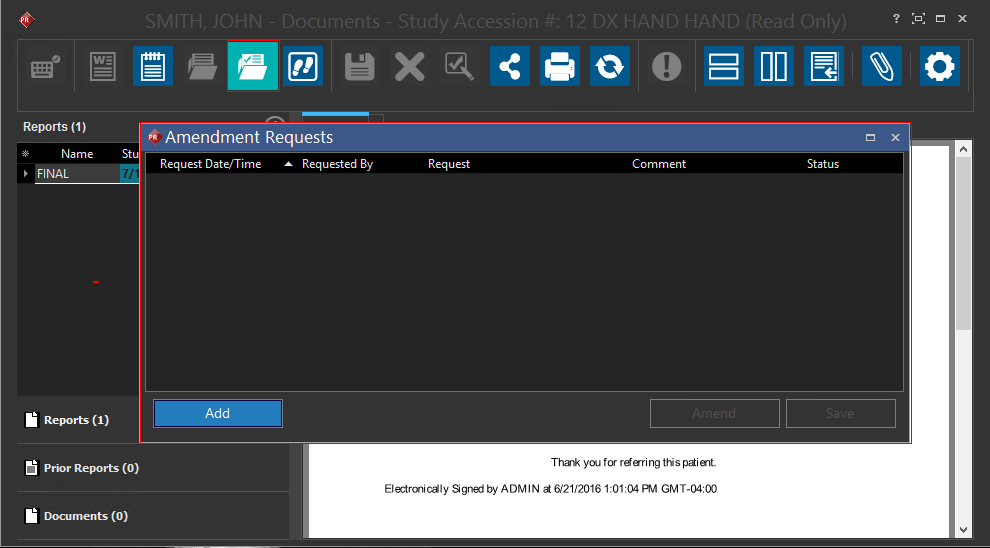Expand the FINAL report row arrow

click(26, 174)
